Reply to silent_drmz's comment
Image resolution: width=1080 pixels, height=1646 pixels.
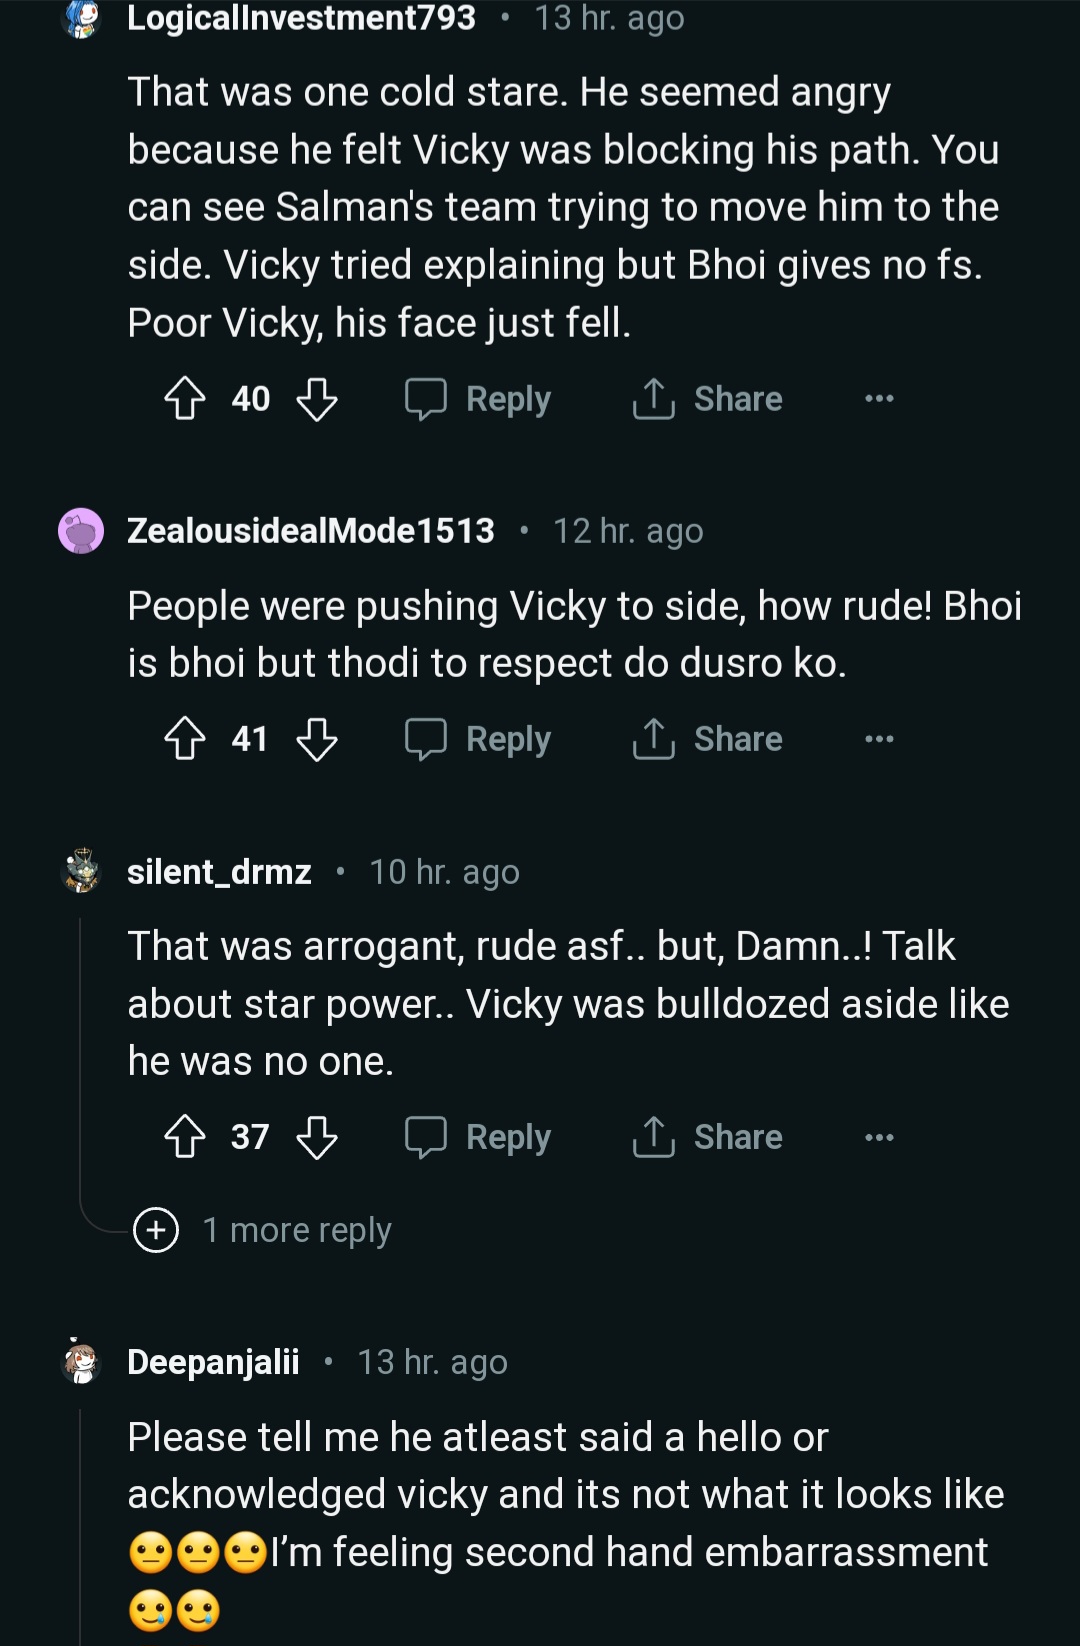(478, 1137)
